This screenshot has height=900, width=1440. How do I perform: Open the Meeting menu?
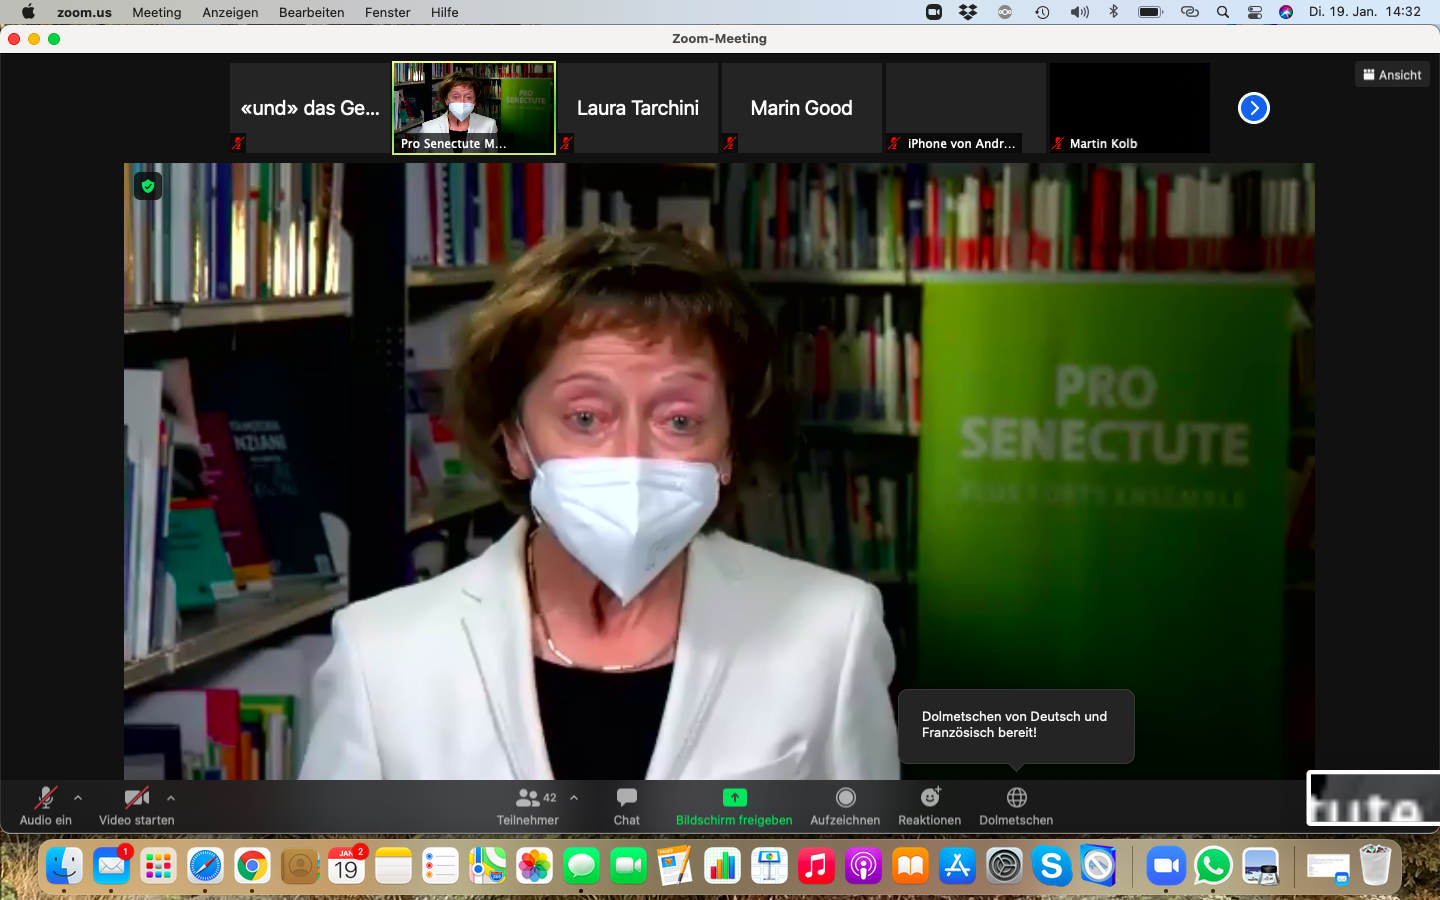tap(157, 12)
